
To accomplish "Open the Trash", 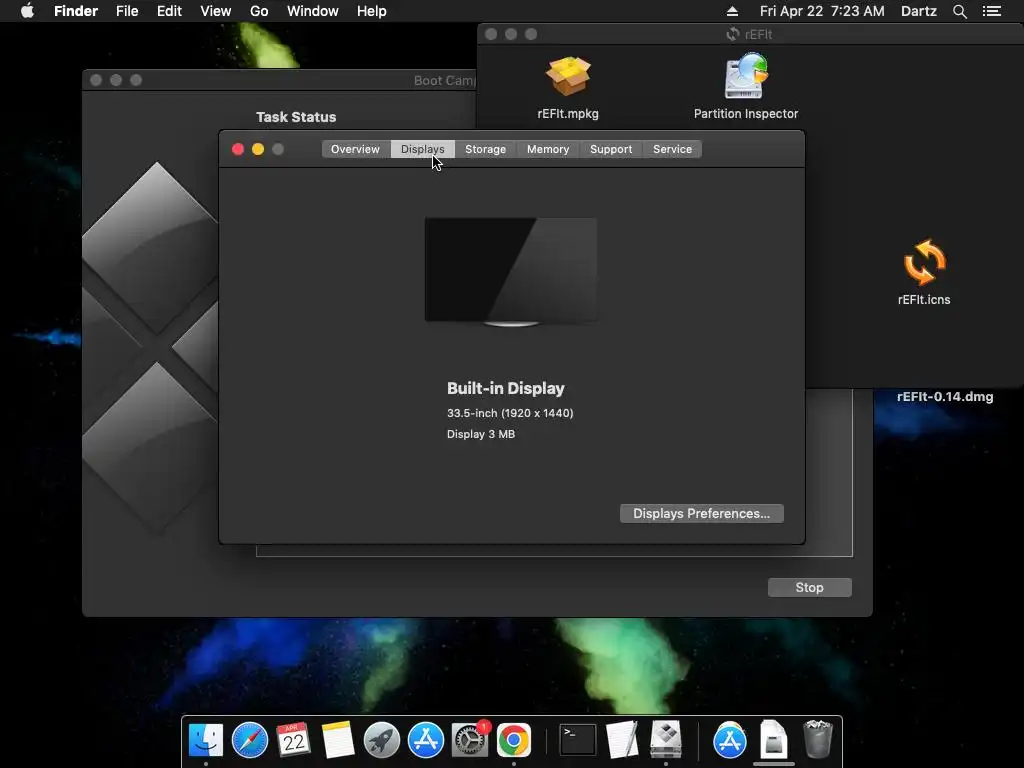I will [x=817, y=741].
